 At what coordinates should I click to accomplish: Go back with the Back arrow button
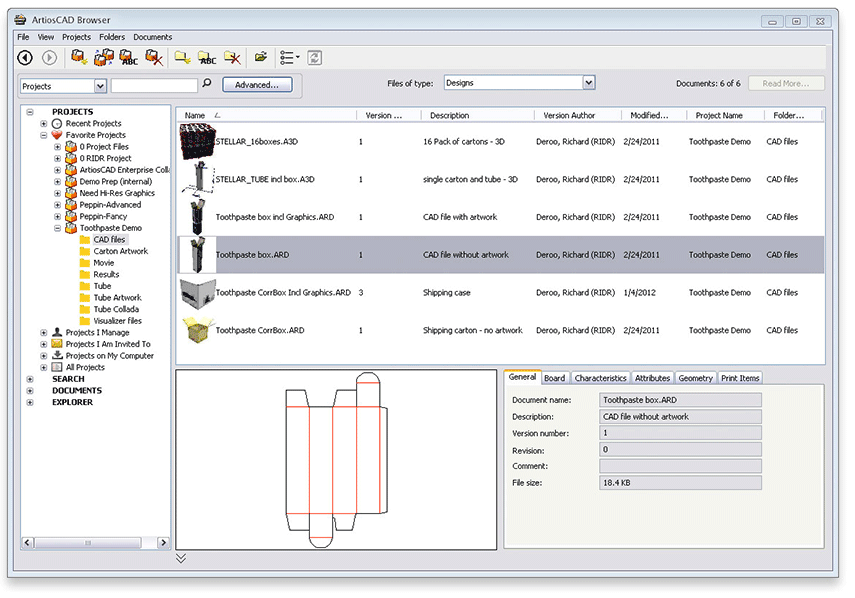point(25,57)
